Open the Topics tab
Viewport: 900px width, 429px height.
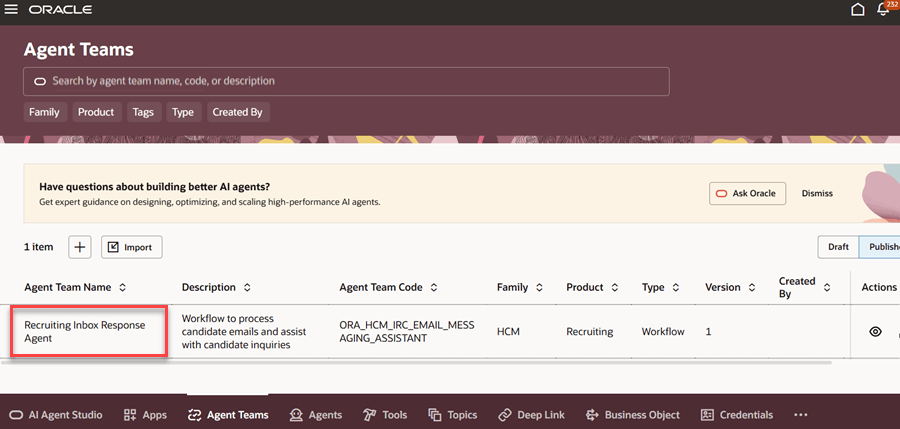(452, 415)
